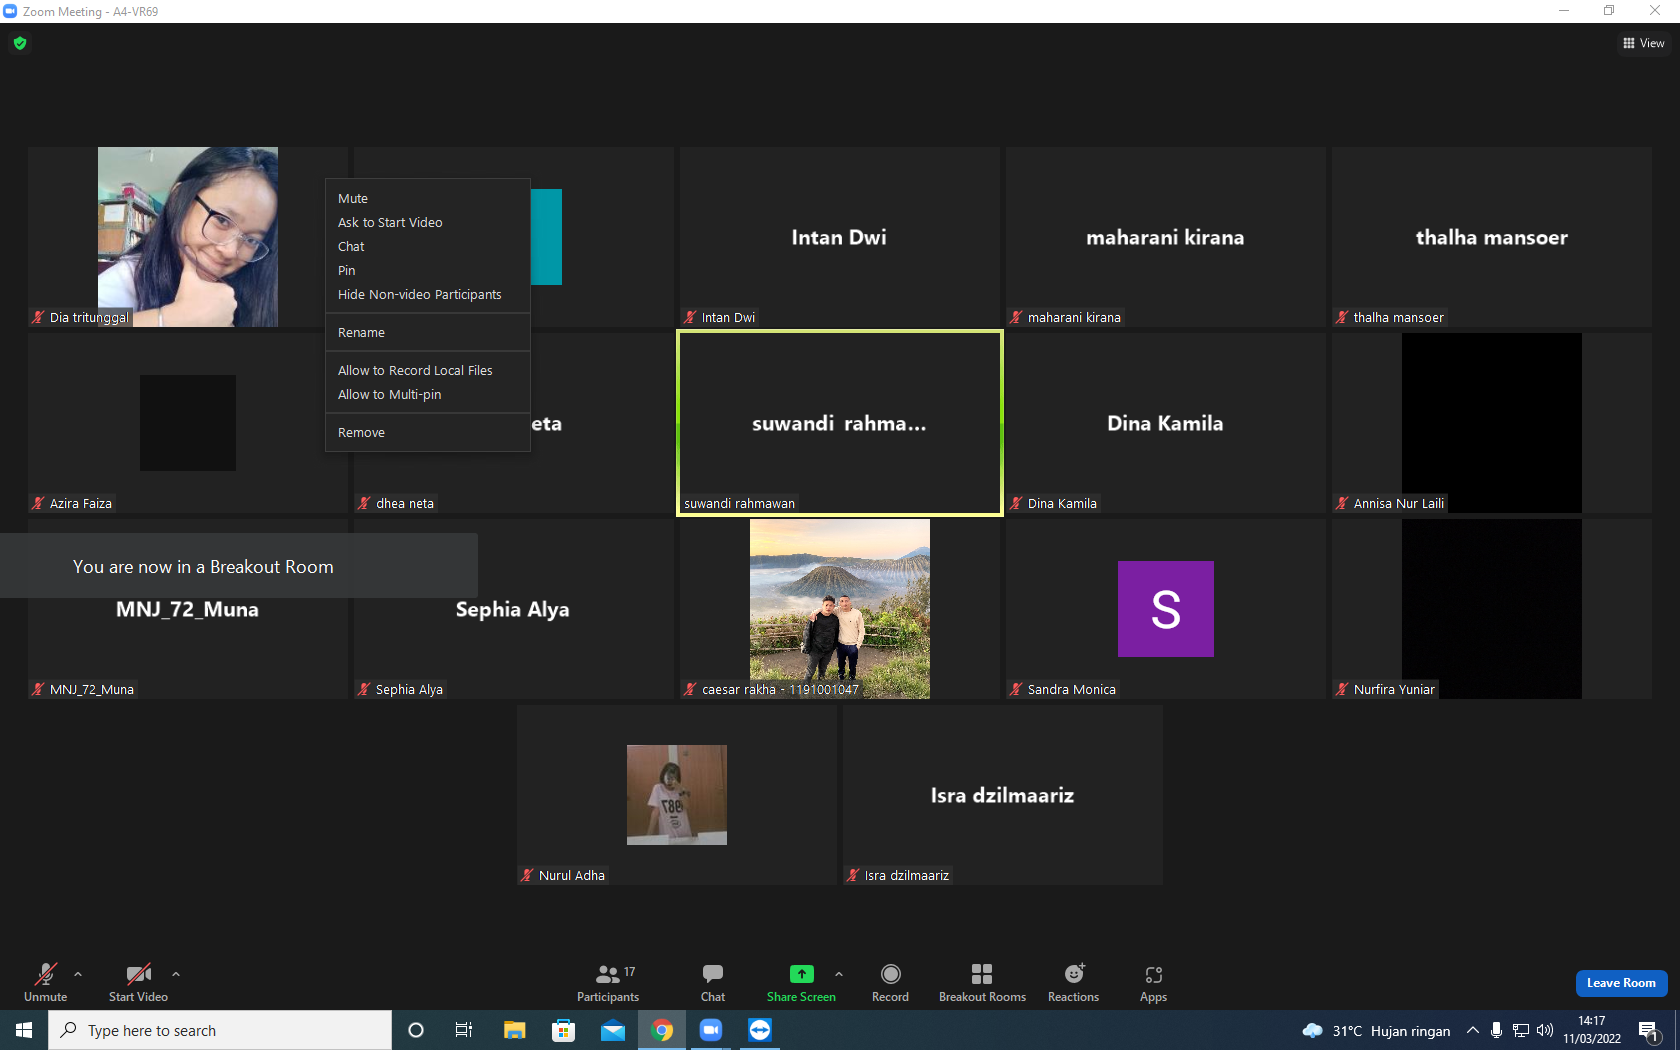This screenshot has height=1050, width=1680.
Task: Open the View layout button
Action: pos(1643,43)
